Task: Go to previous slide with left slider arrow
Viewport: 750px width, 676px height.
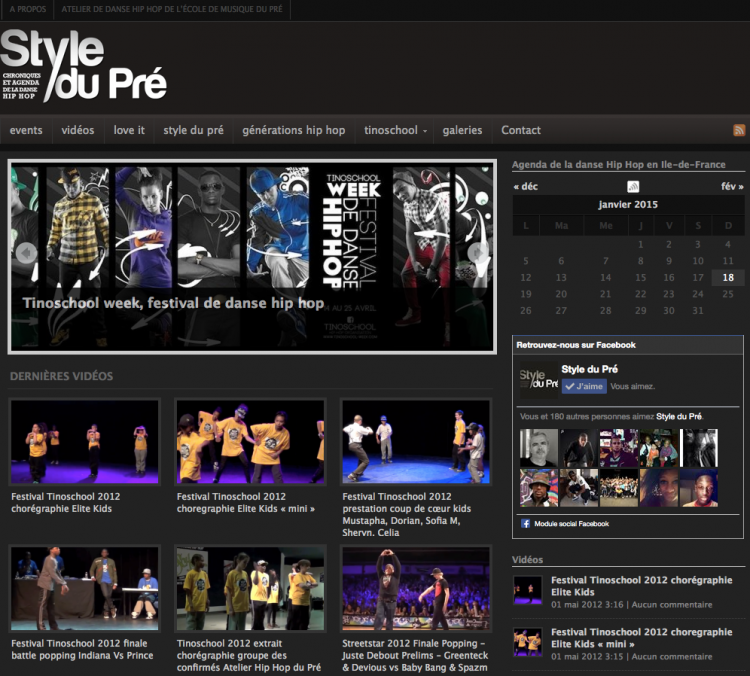Action: coord(26,252)
